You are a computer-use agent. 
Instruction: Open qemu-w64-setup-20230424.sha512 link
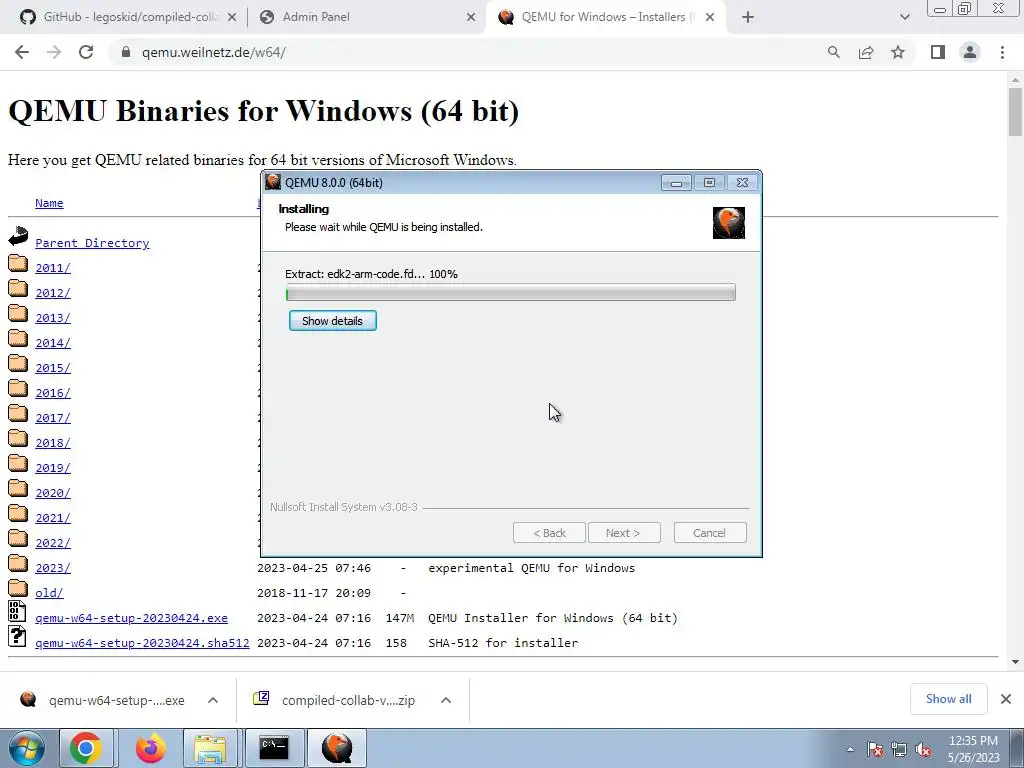142,643
